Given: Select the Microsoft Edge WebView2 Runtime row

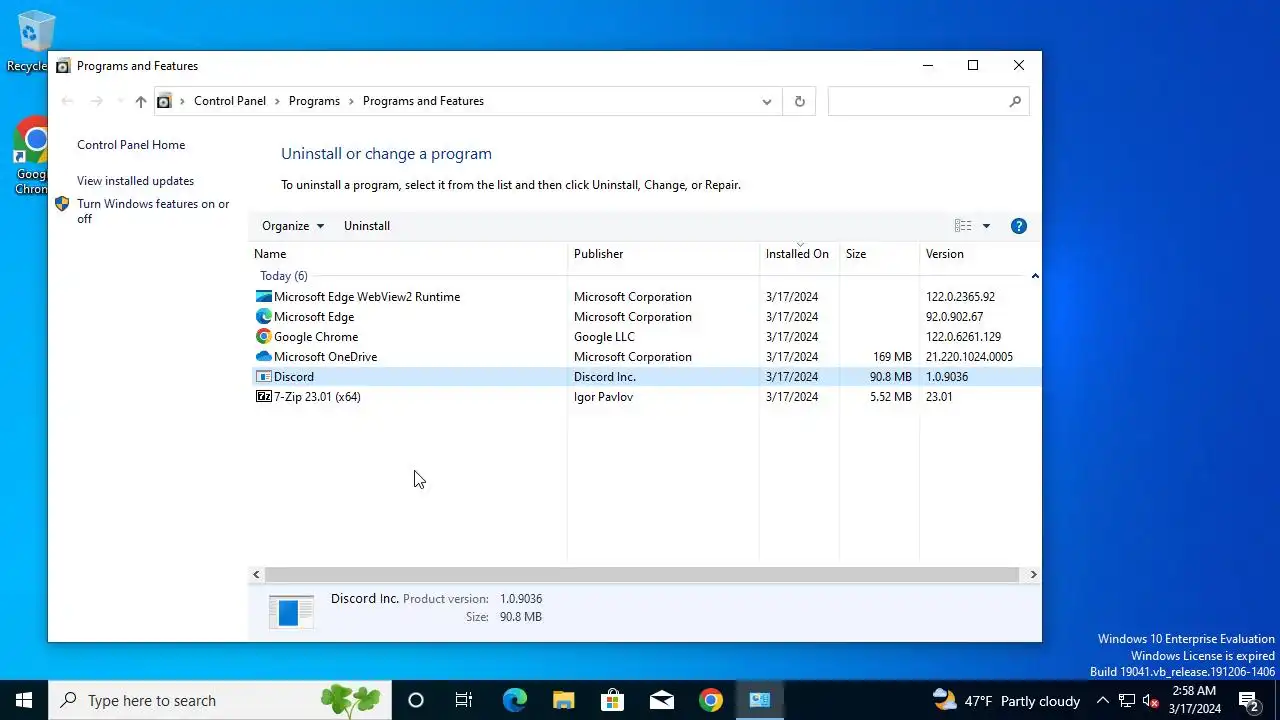Looking at the screenshot, I should 644,296.
